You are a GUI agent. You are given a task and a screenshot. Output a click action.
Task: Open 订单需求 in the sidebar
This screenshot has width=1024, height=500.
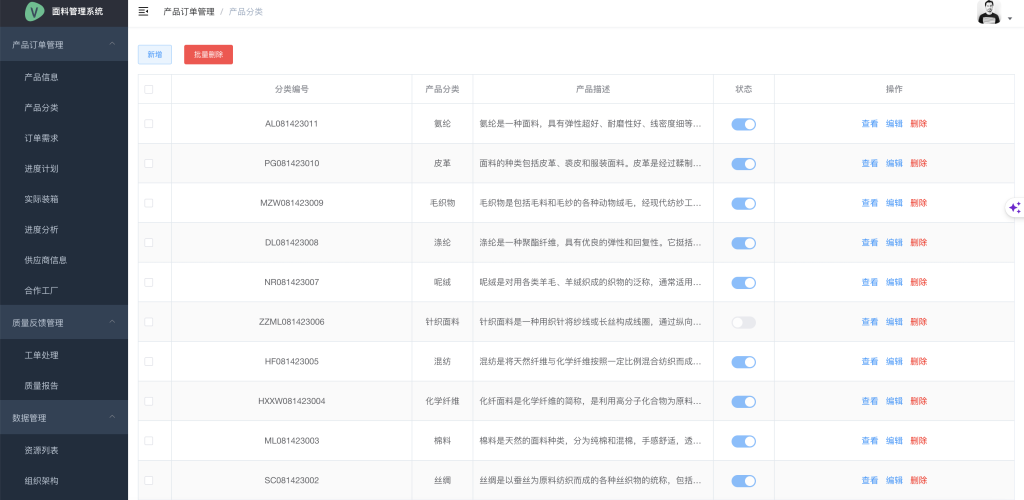48,138
